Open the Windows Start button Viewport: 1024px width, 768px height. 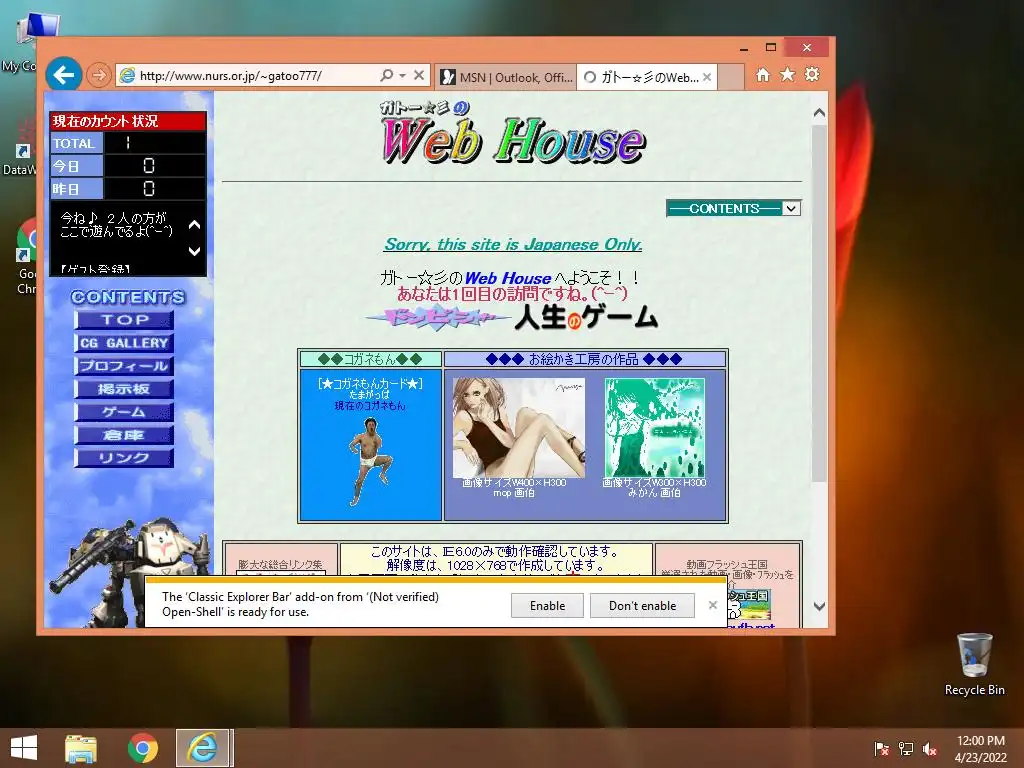point(24,748)
